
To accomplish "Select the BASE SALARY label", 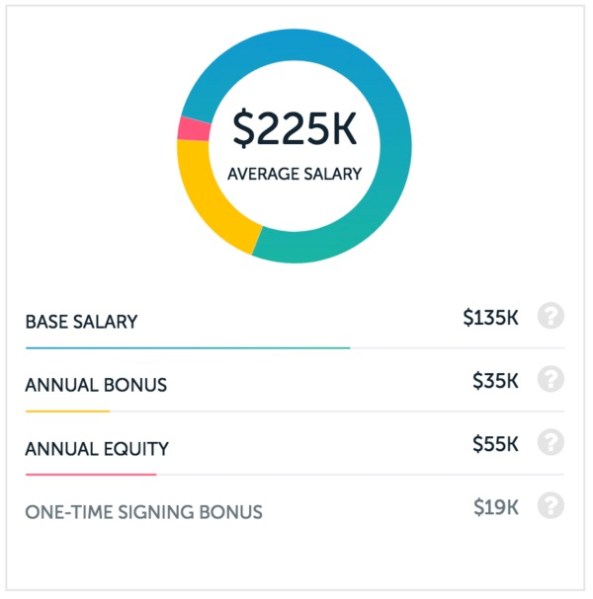I will [81, 322].
